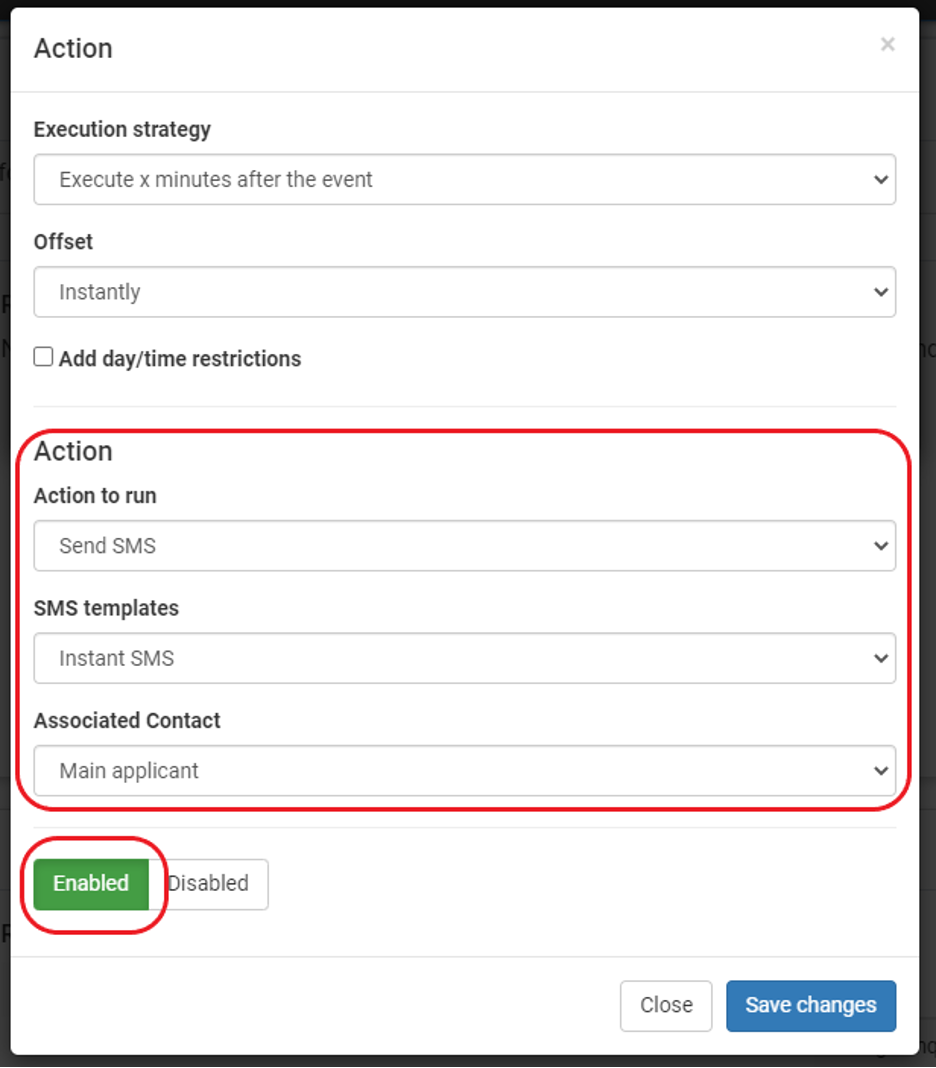The height and width of the screenshot is (1068, 936).
Task: Click the 'Associated Contact' field label
Action: pos(127,720)
